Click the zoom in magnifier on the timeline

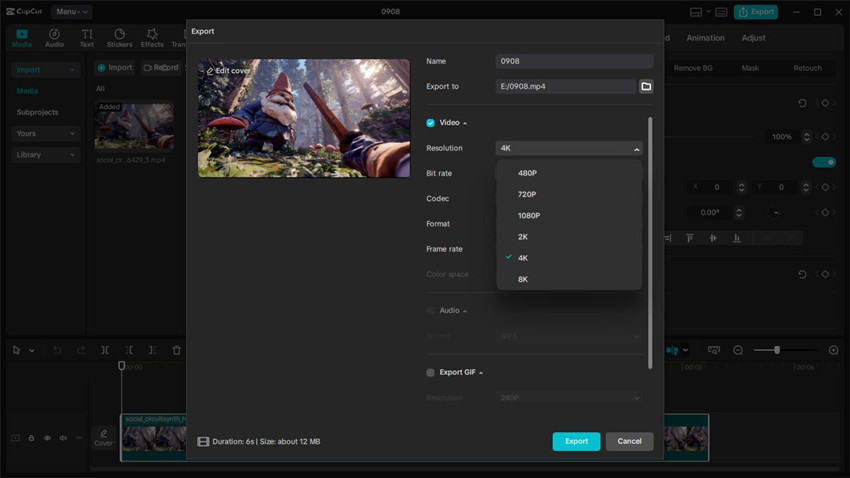tap(834, 350)
